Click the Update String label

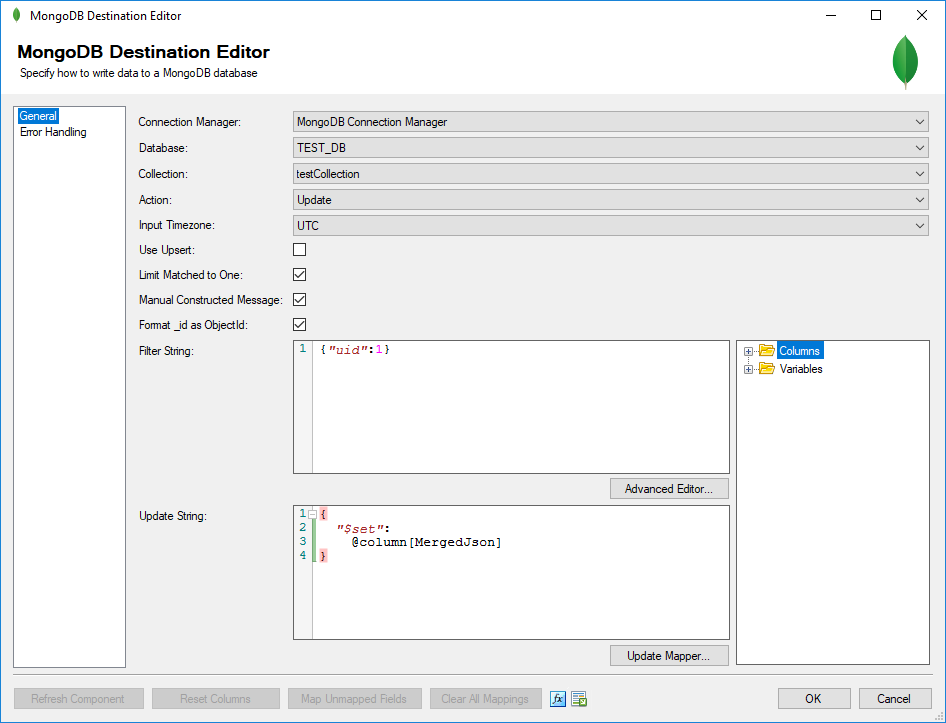(x=173, y=516)
